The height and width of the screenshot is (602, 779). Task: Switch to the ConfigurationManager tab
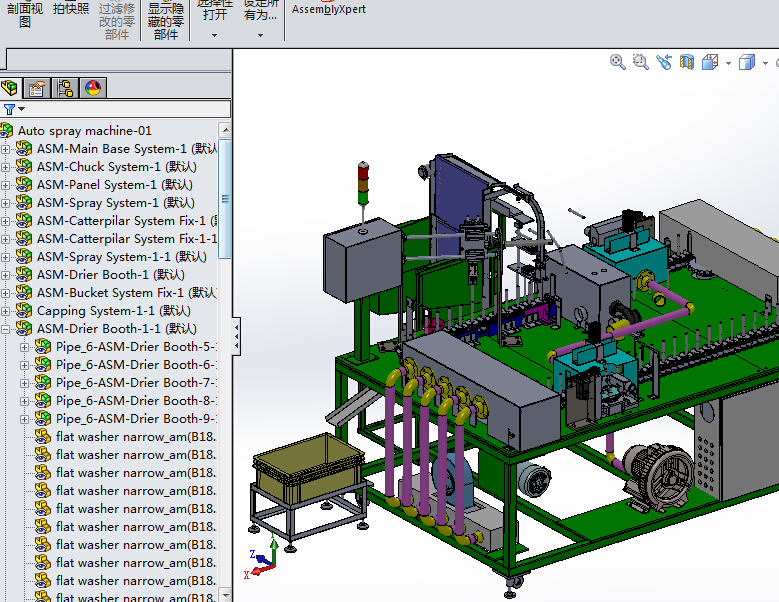coord(65,89)
